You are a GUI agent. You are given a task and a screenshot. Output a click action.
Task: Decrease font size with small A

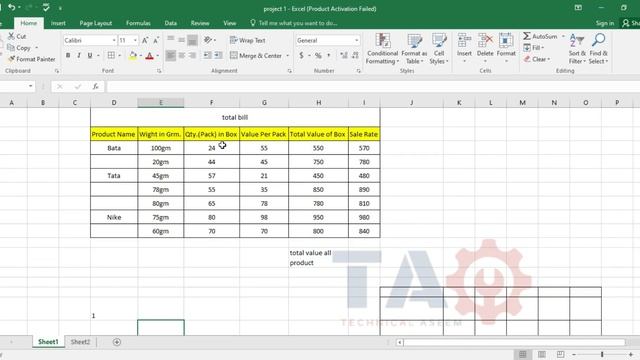click(156, 40)
